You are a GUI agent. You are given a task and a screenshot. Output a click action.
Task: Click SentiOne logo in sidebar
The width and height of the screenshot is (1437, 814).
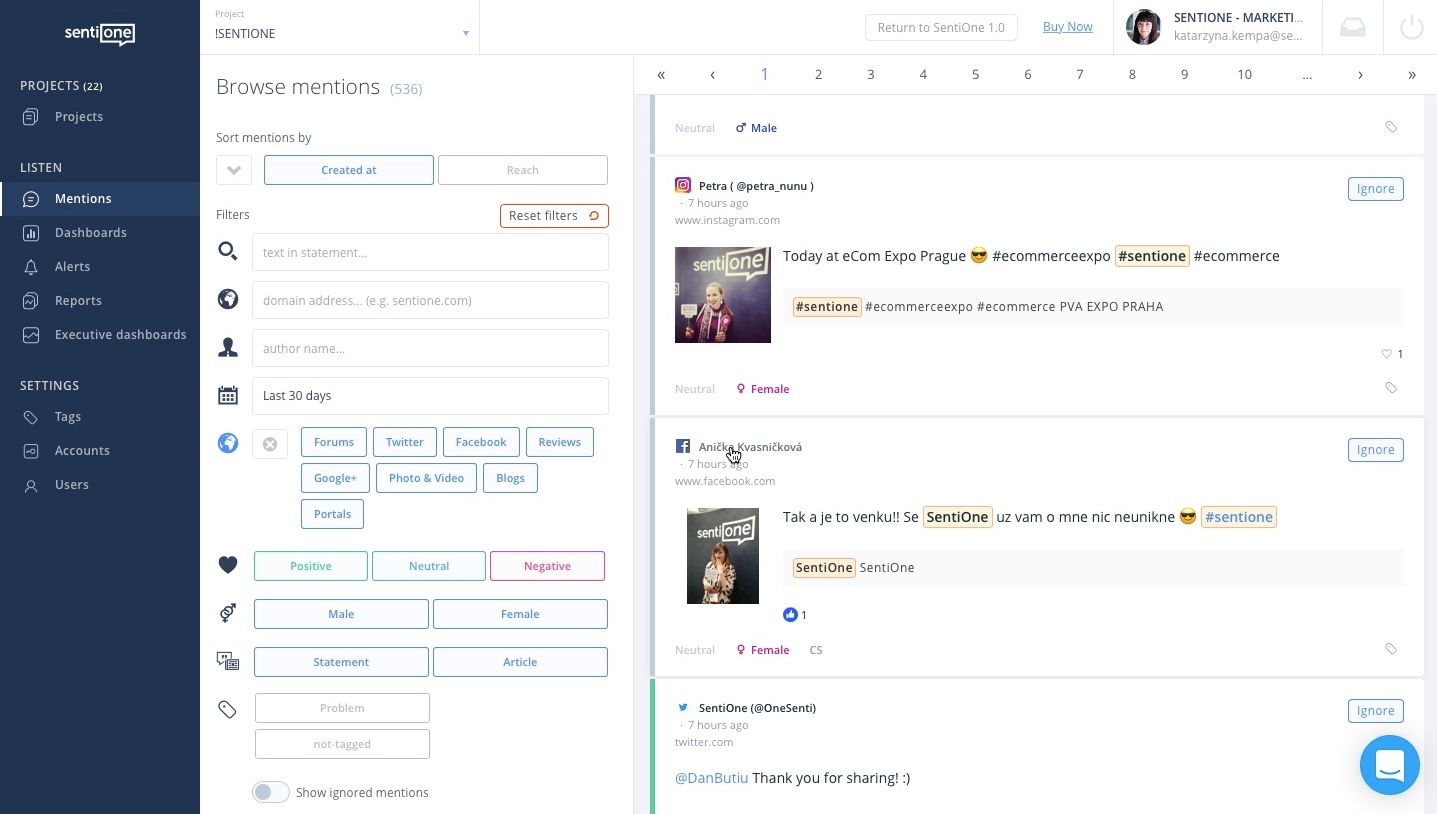click(100, 33)
